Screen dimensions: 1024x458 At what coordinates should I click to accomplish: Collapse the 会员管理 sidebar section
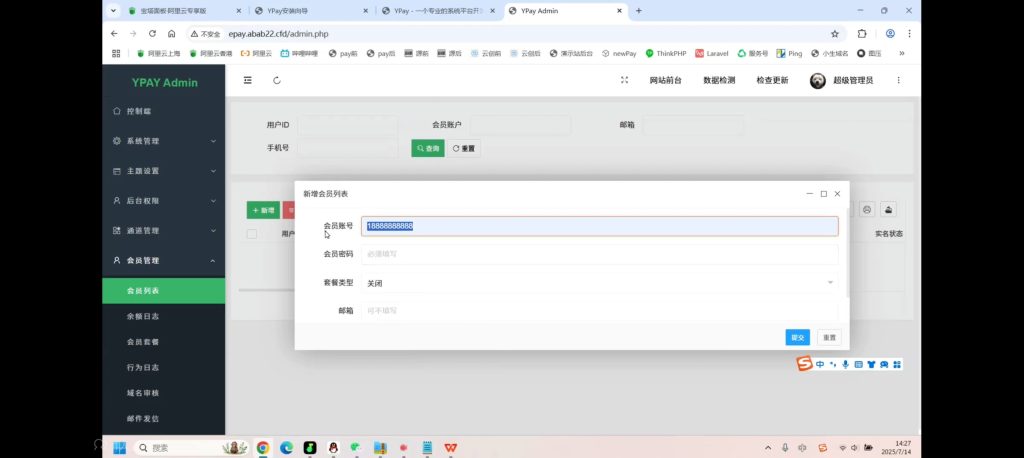(x=163, y=261)
